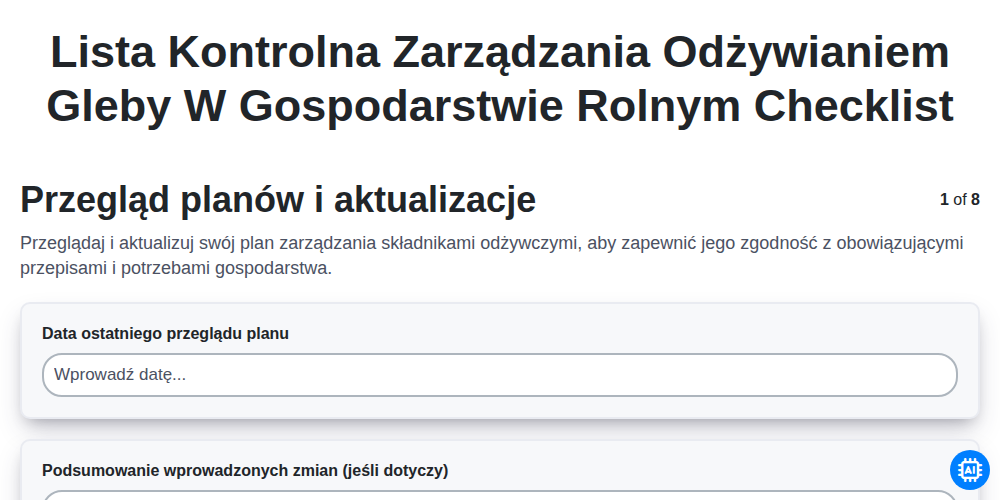Screen dimensions: 1000x500
Task: Focus the summary text field below Podsumowanie label
Action: click(x=500, y=496)
